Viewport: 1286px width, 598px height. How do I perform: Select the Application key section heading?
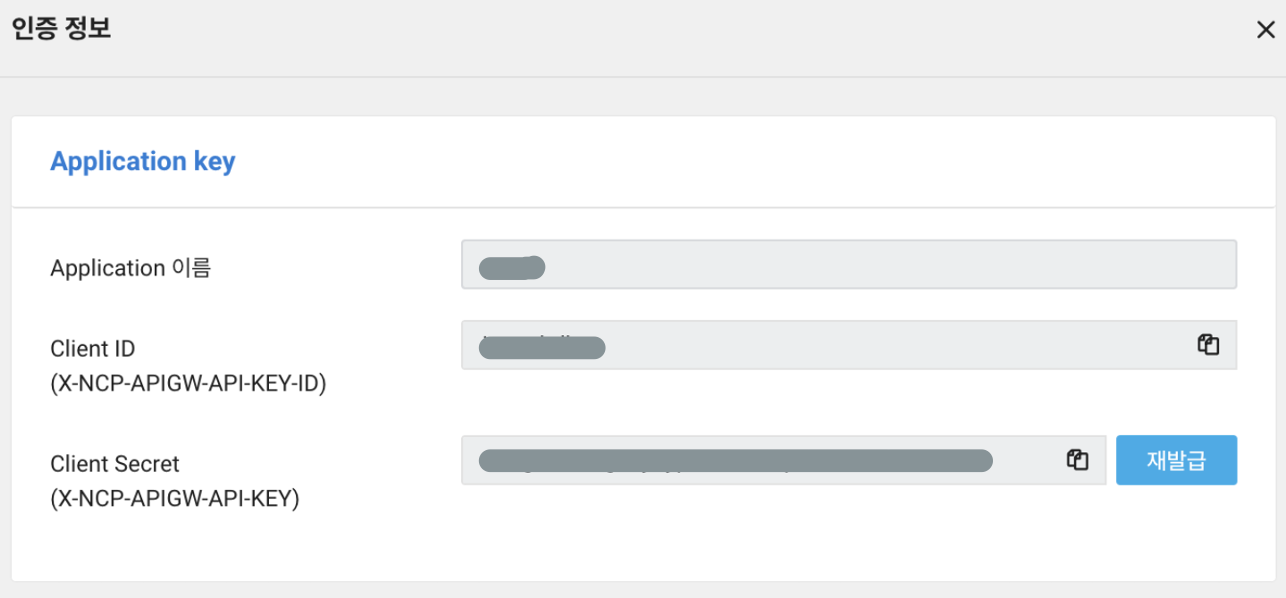point(143,161)
